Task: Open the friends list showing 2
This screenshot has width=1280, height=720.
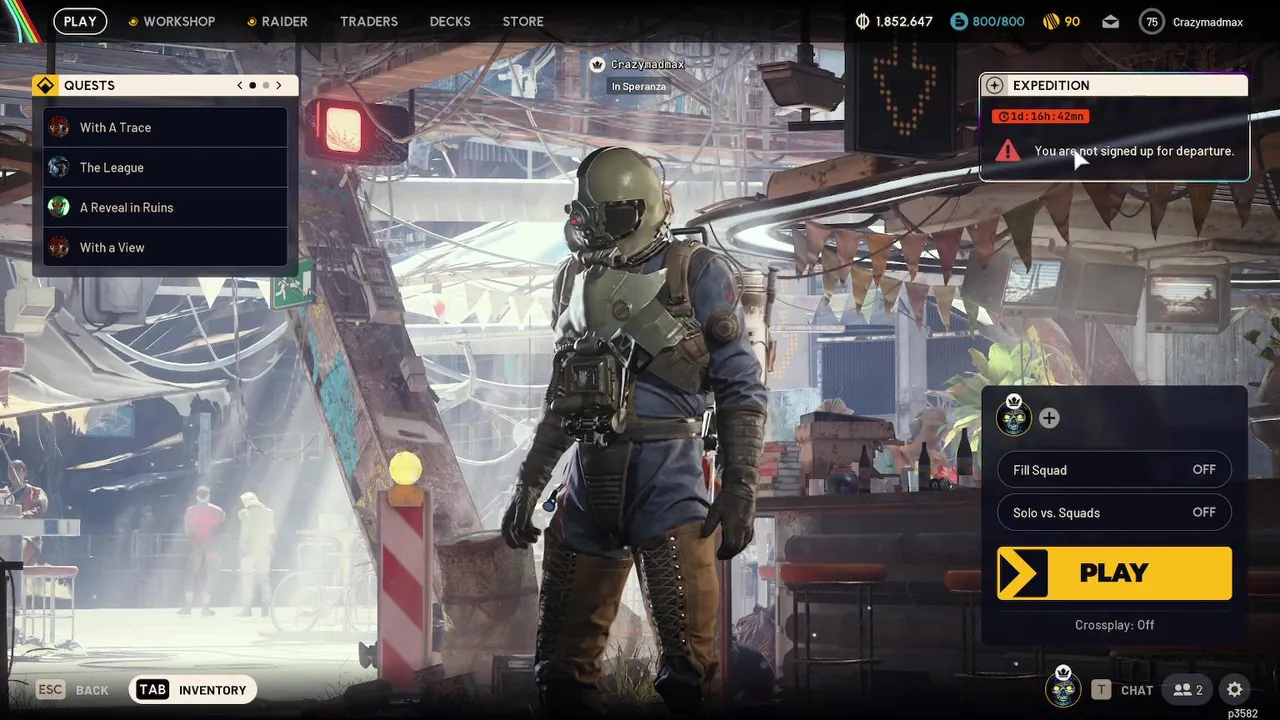Action: [1187, 690]
